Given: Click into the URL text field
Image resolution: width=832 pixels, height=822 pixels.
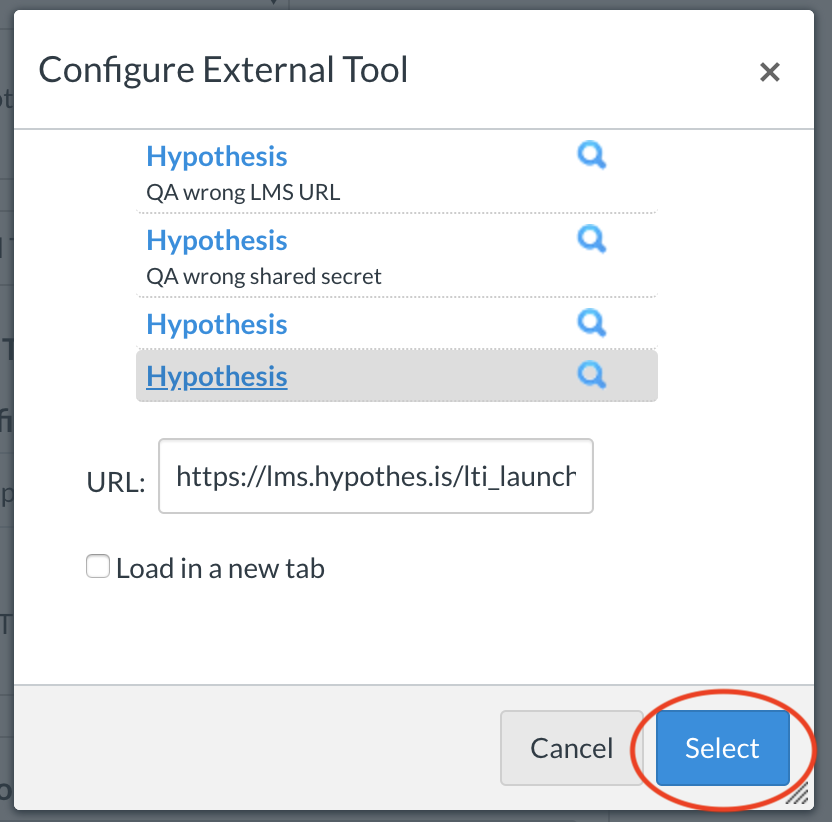Looking at the screenshot, I should point(376,476).
